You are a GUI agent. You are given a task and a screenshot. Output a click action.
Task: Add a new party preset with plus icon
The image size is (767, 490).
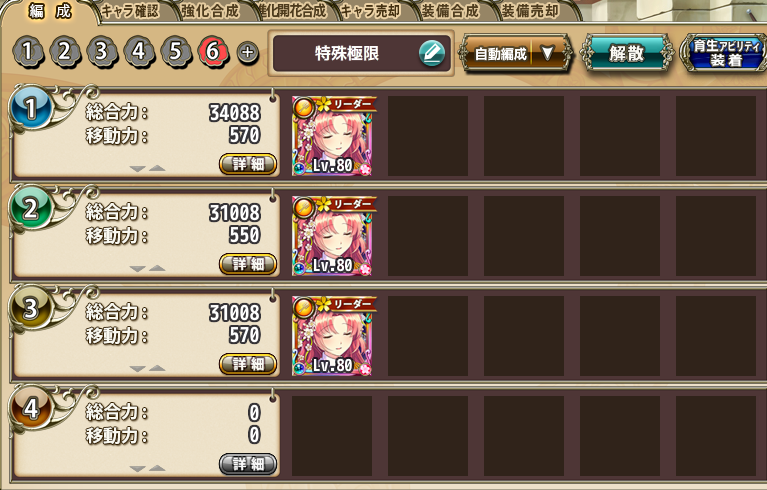point(248,52)
